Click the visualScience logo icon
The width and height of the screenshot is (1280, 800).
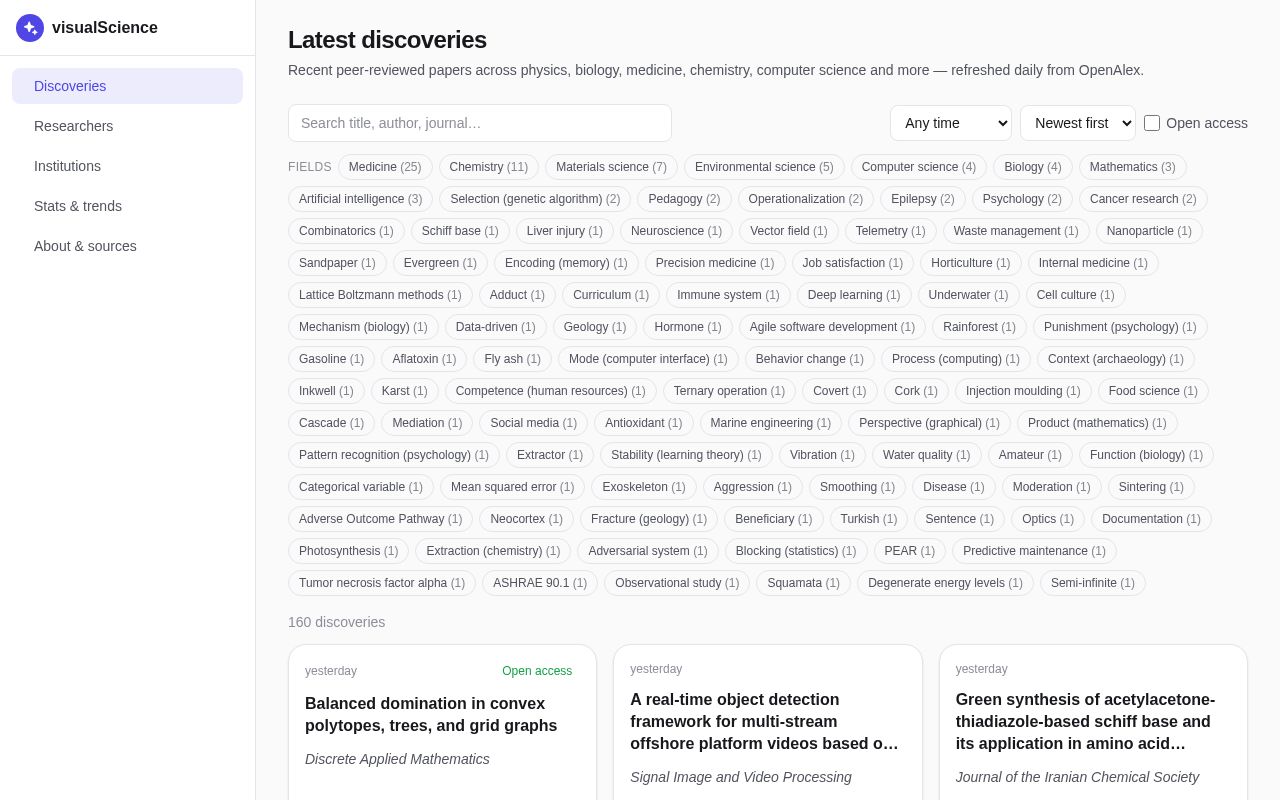[x=30, y=28]
